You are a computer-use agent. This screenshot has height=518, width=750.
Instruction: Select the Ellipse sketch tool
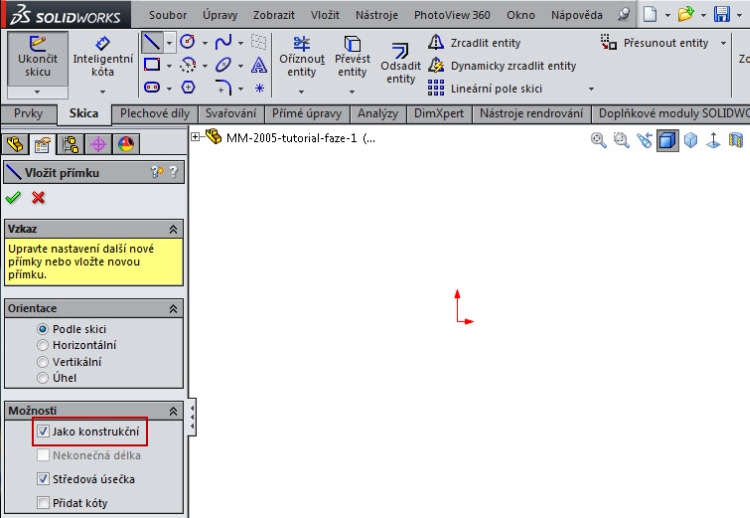point(223,65)
